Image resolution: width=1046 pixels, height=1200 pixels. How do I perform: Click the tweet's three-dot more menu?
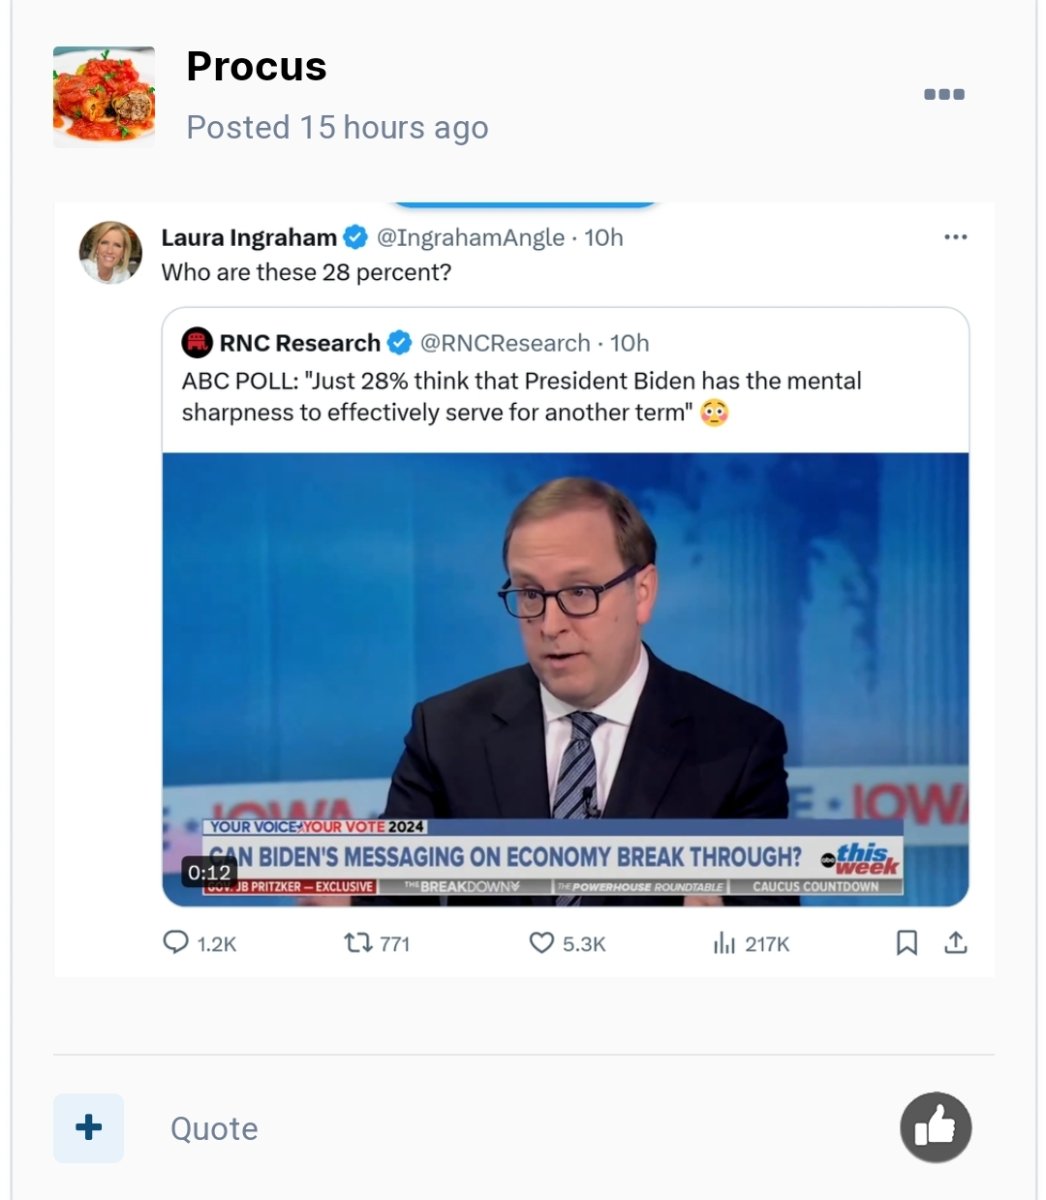click(955, 237)
